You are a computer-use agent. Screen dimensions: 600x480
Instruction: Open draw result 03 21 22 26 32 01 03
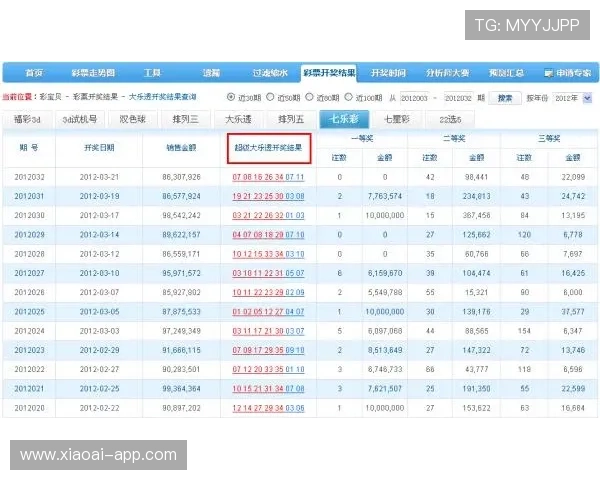point(268,216)
